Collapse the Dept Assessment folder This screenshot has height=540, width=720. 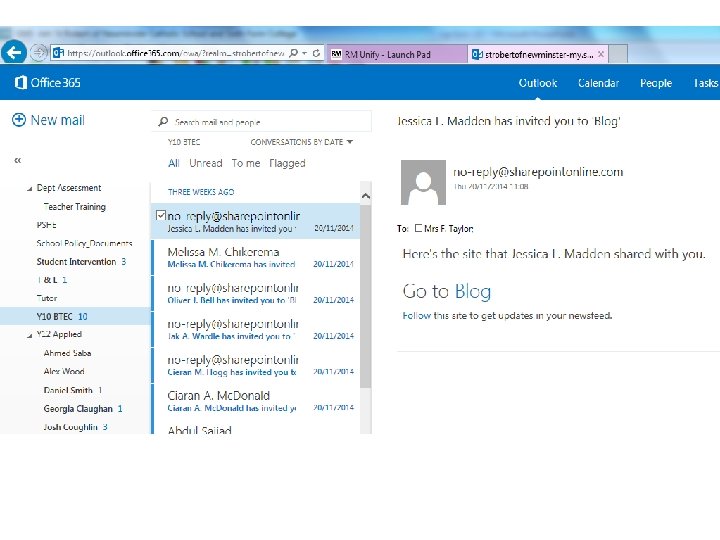(x=29, y=189)
